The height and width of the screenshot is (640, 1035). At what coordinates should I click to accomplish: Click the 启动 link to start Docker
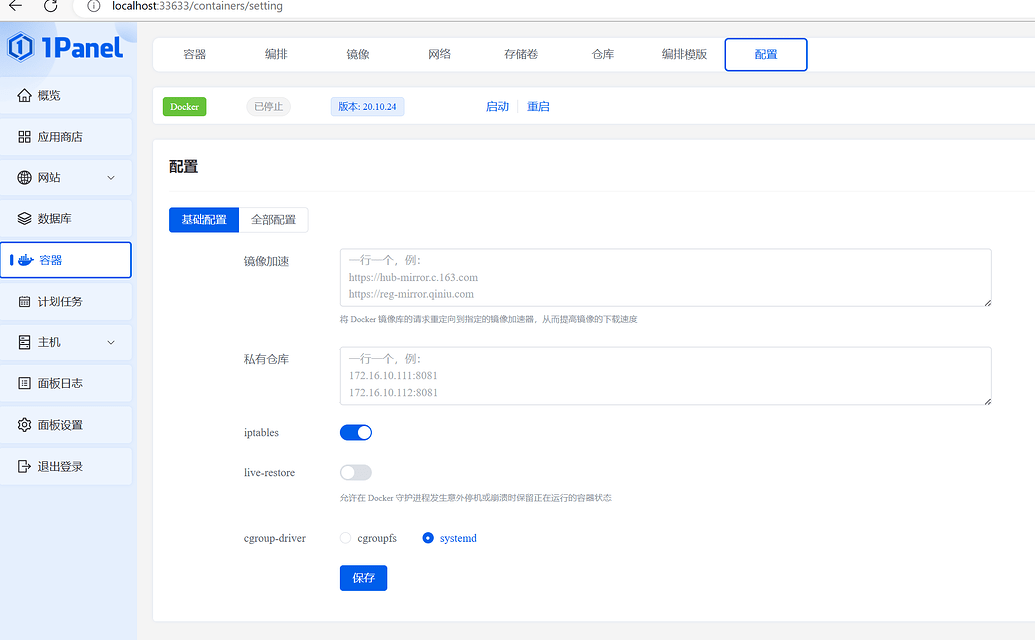coord(497,106)
